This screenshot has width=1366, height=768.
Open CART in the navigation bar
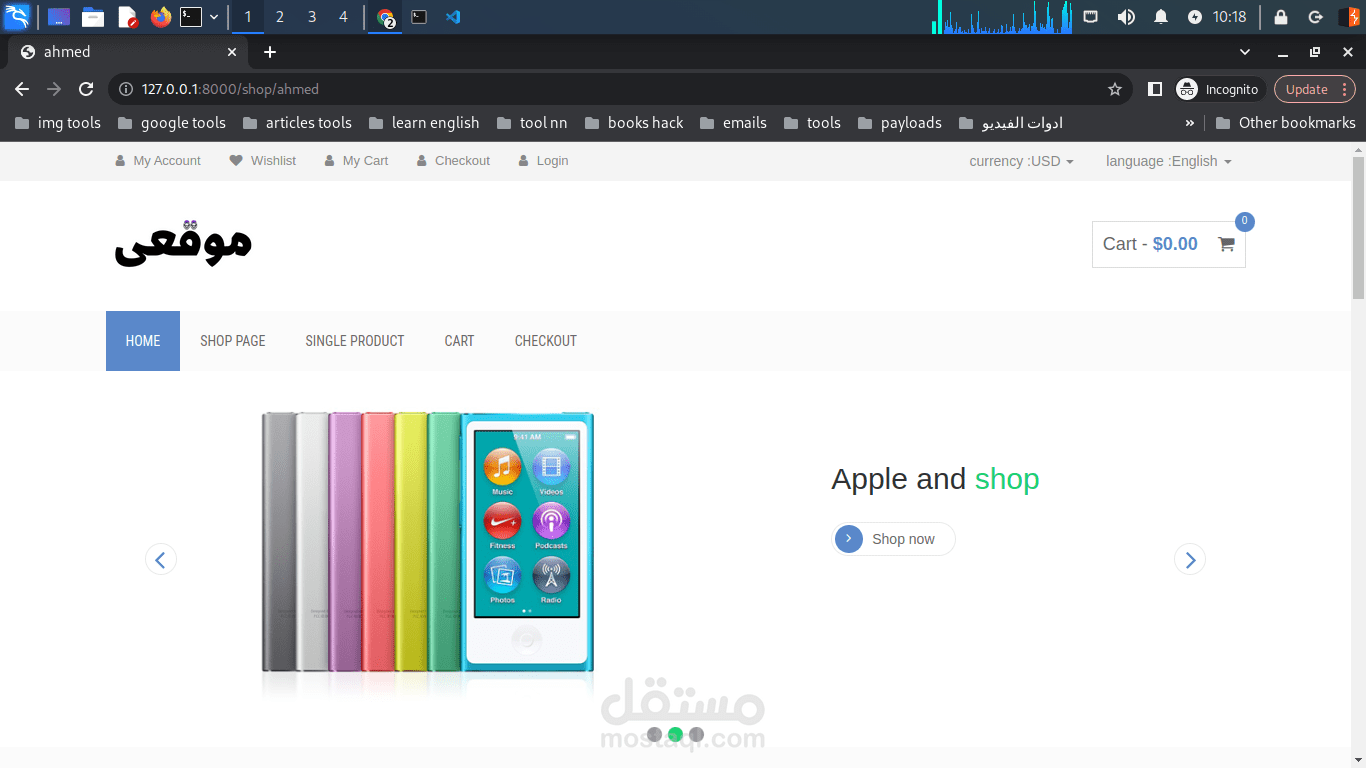tap(459, 341)
